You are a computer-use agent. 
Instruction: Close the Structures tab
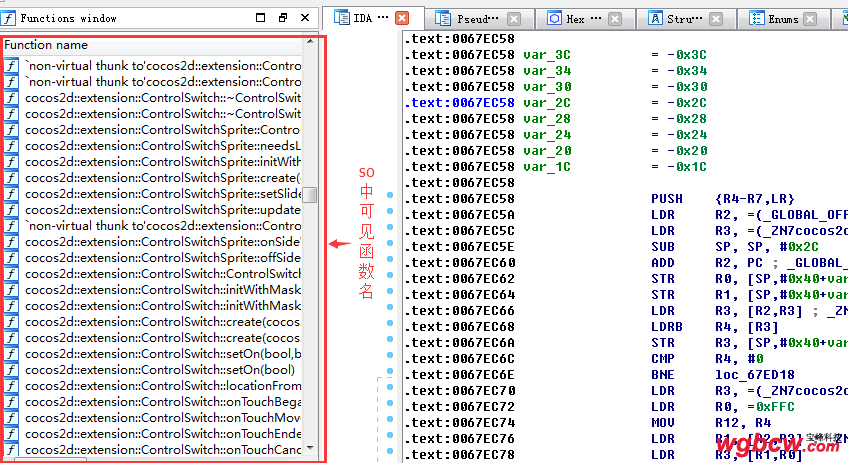tap(716, 19)
